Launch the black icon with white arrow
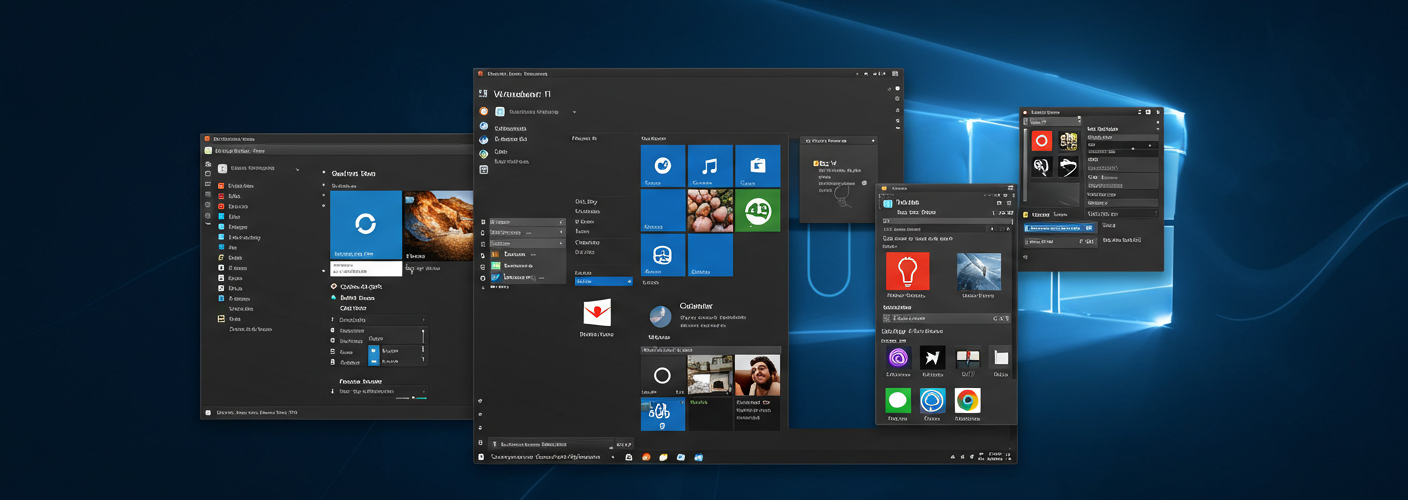 pyautogui.click(x=932, y=357)
